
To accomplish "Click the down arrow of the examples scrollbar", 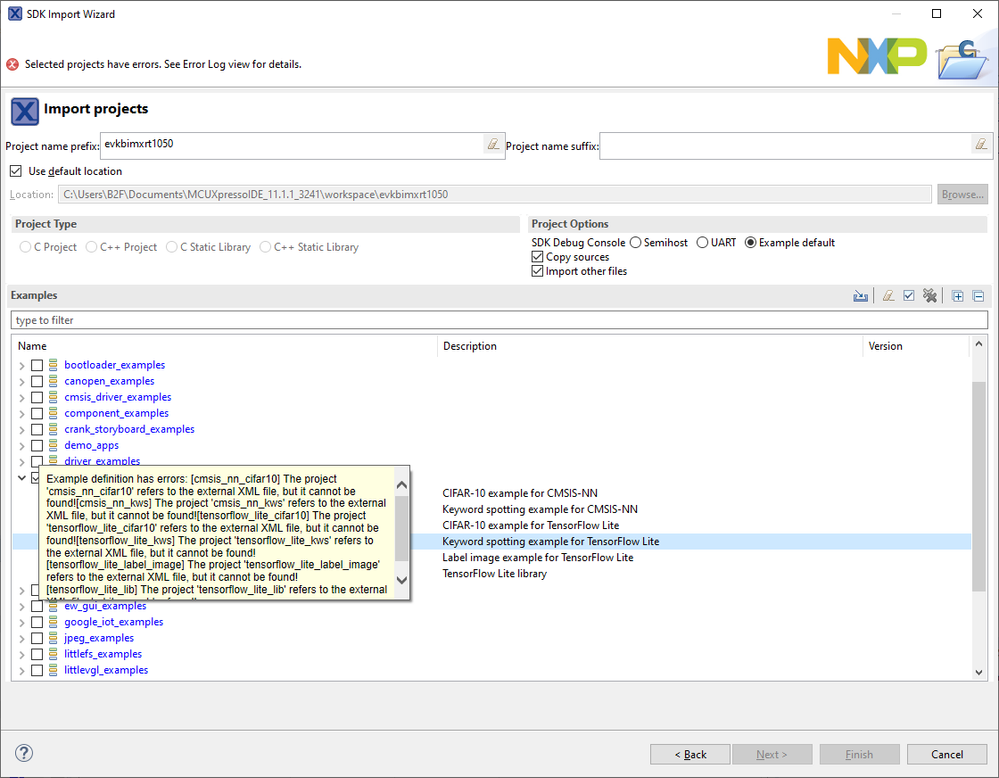I will click(x=979, y=672).
